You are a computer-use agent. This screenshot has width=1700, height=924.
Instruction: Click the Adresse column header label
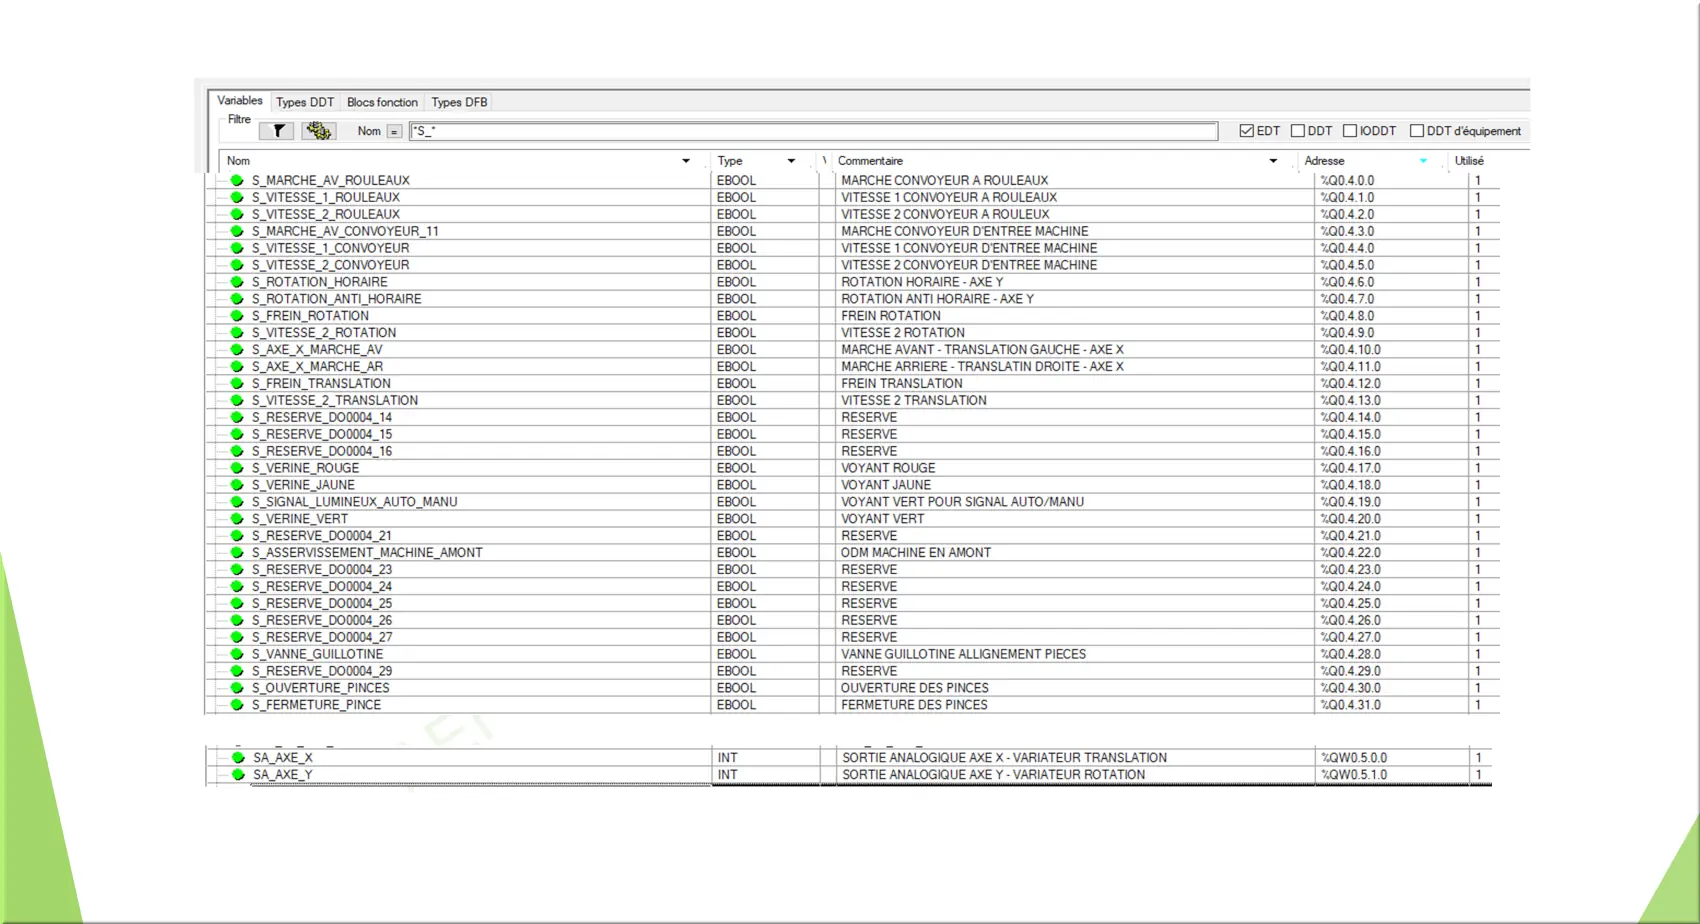(x=1324, y=161)
